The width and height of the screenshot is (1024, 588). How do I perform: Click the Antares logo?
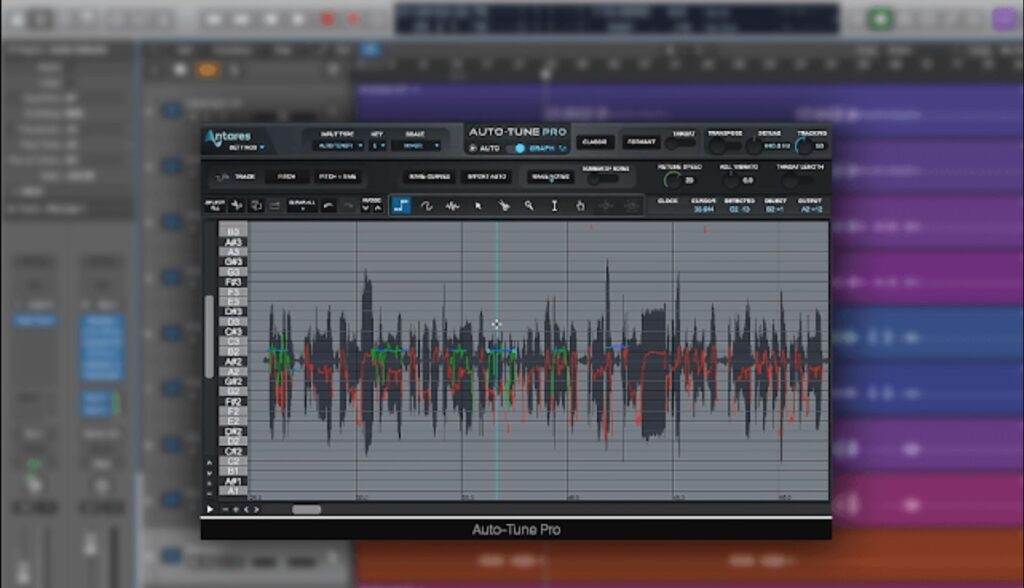point(230,138)
